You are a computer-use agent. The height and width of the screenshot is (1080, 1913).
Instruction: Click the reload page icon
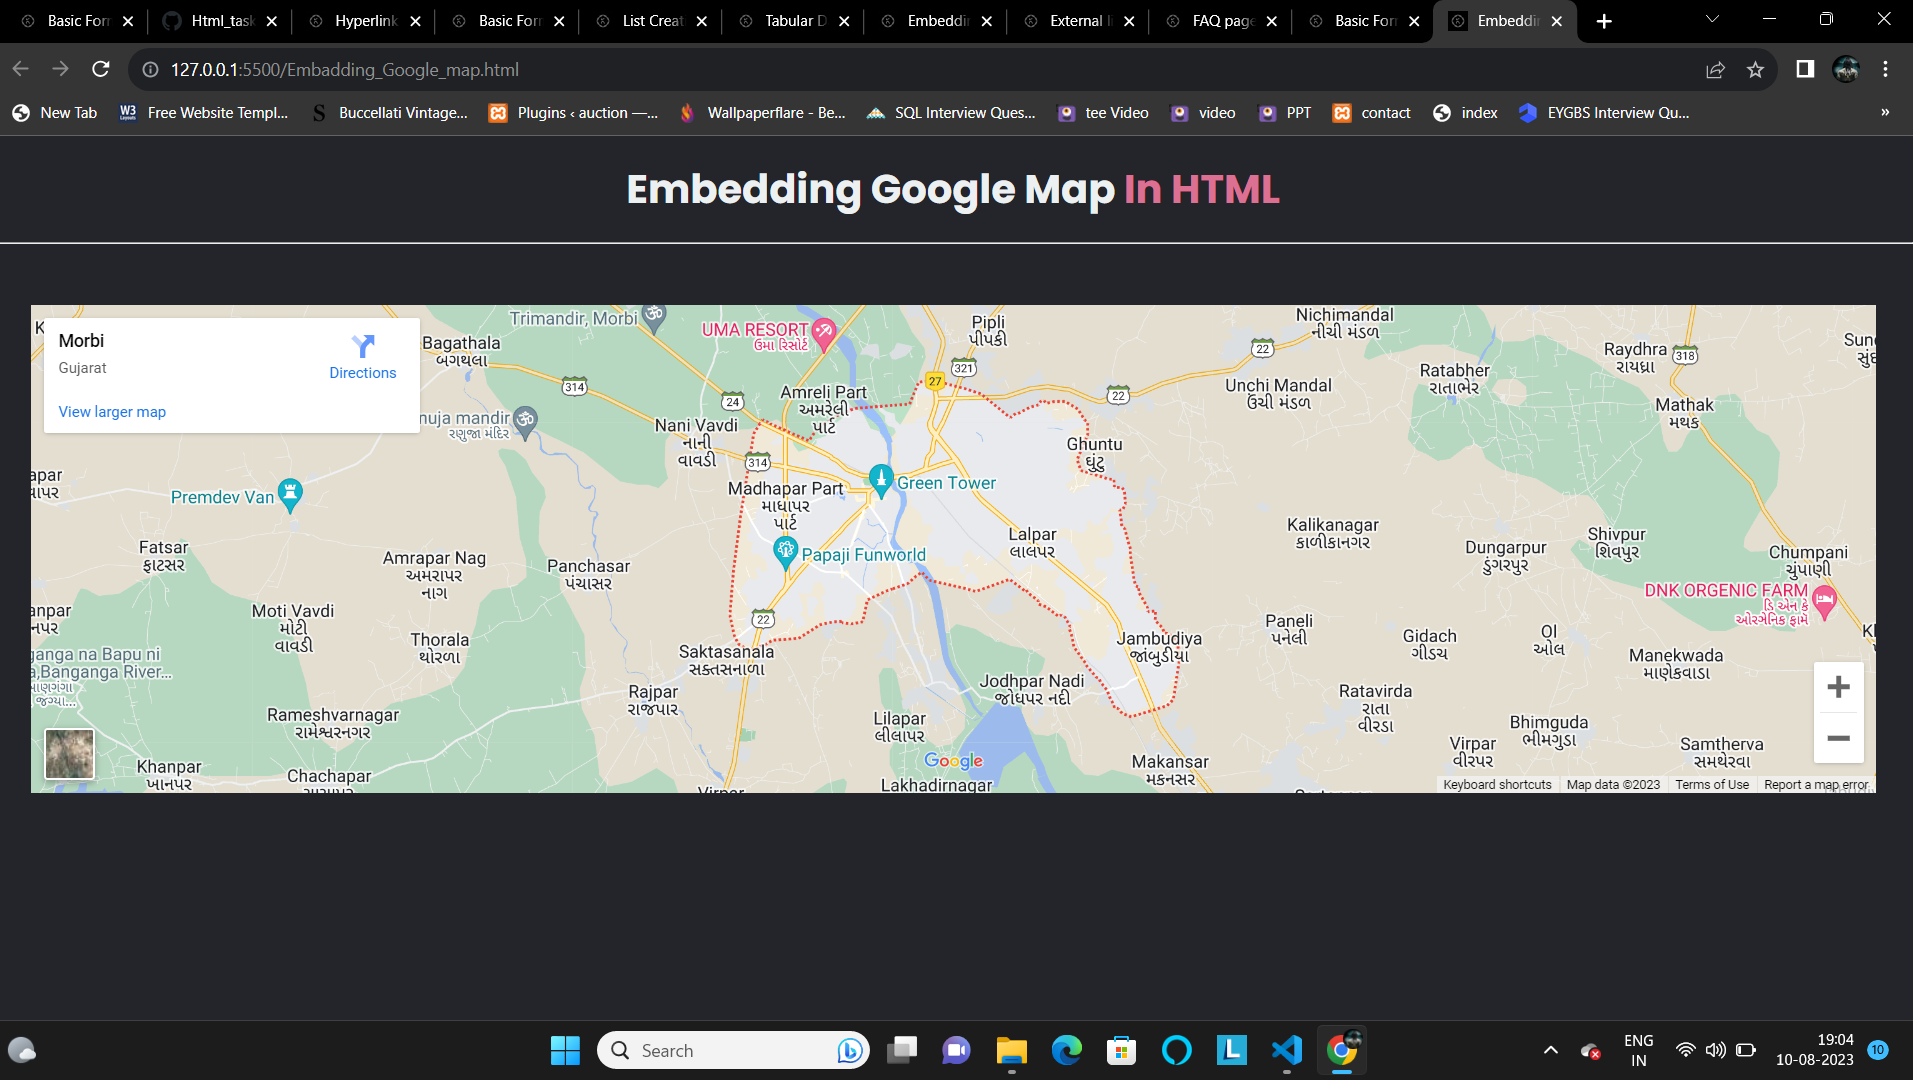pos(101,69)
